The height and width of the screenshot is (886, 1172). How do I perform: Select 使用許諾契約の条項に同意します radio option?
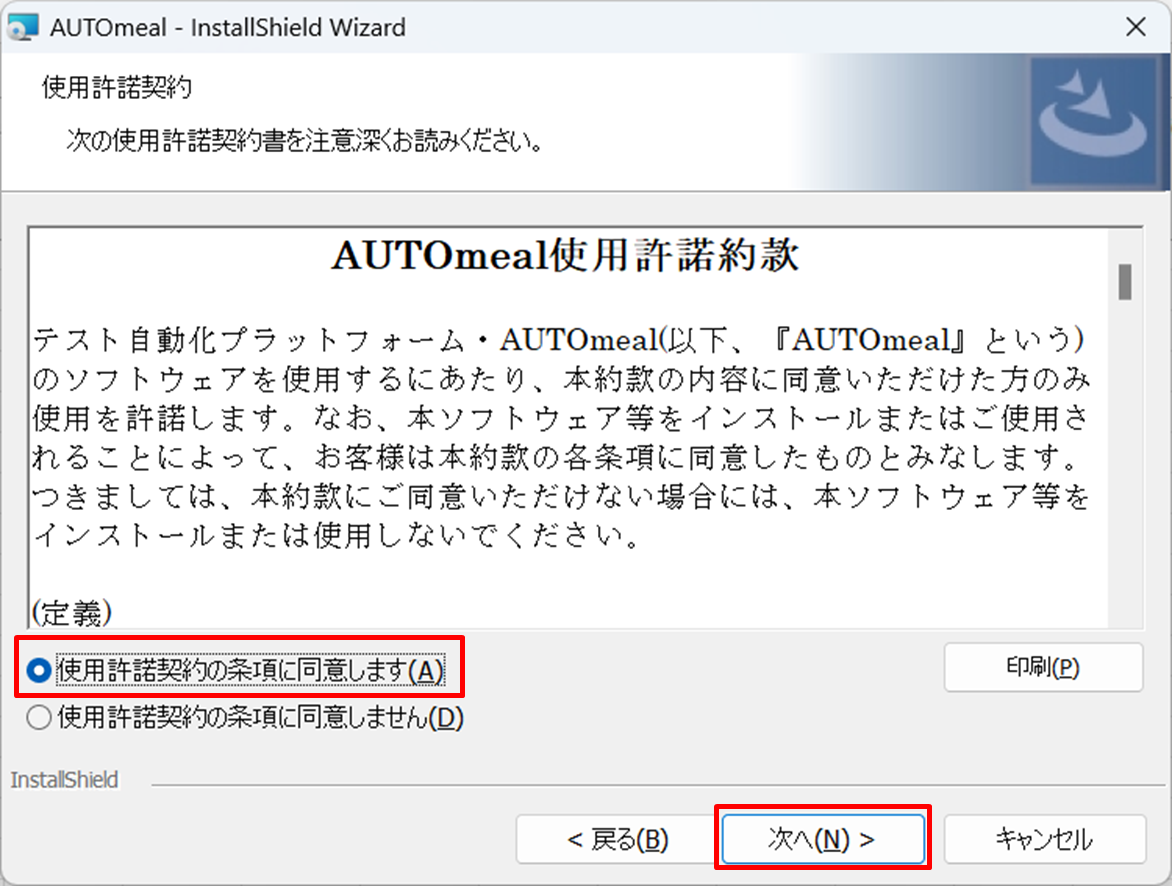pos(39,670)
